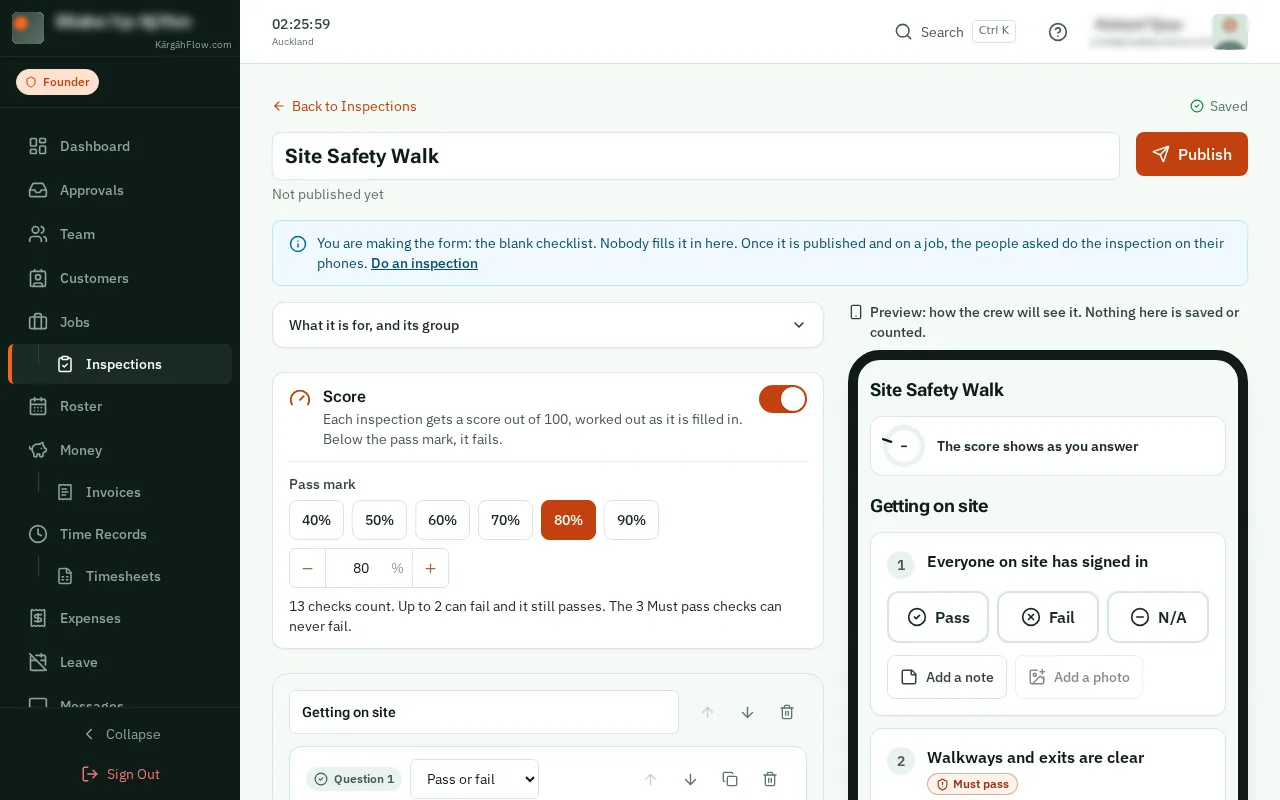Open Timesheets in the sidebar

point(120,576)
